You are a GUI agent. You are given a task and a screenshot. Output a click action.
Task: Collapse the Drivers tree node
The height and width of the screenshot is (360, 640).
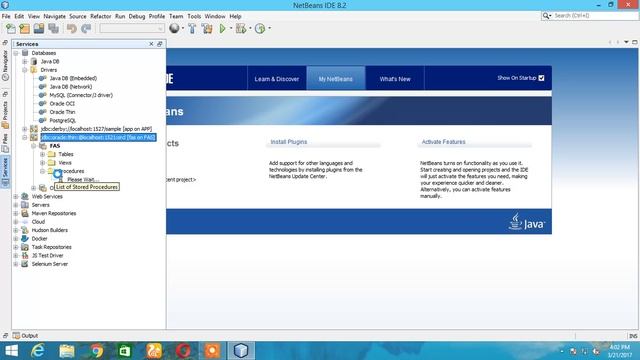tap(25, 70)
